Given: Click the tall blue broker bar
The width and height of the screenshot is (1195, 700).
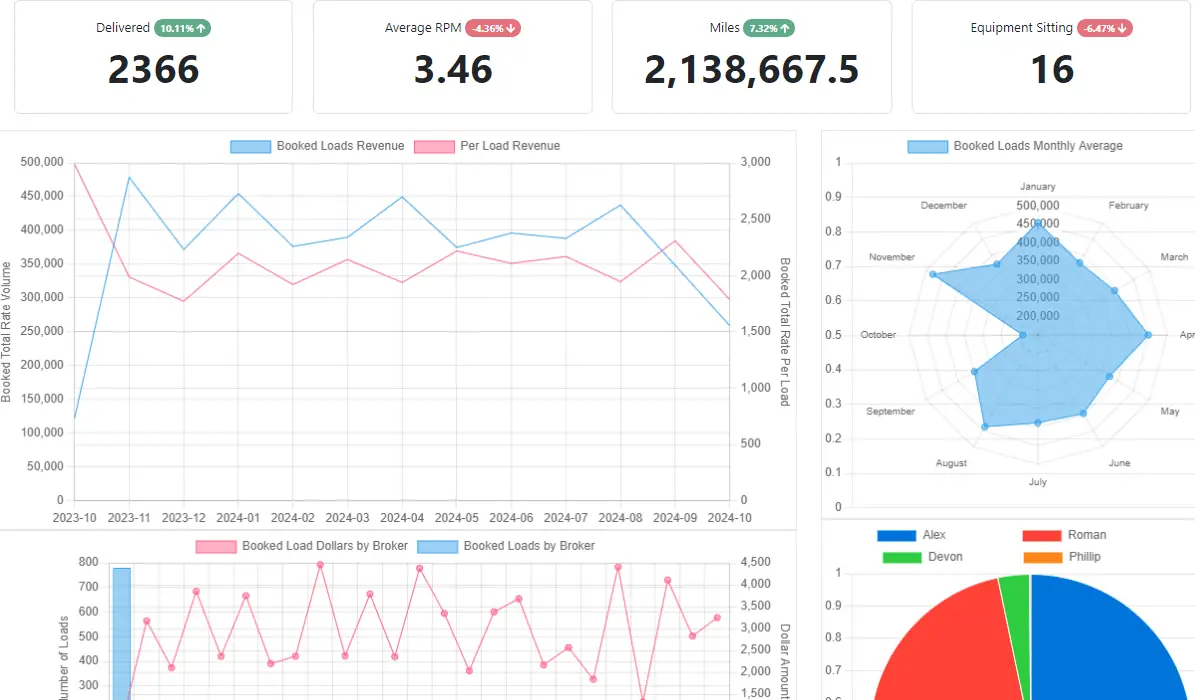Looking at the screenshot, I should 122,634.
